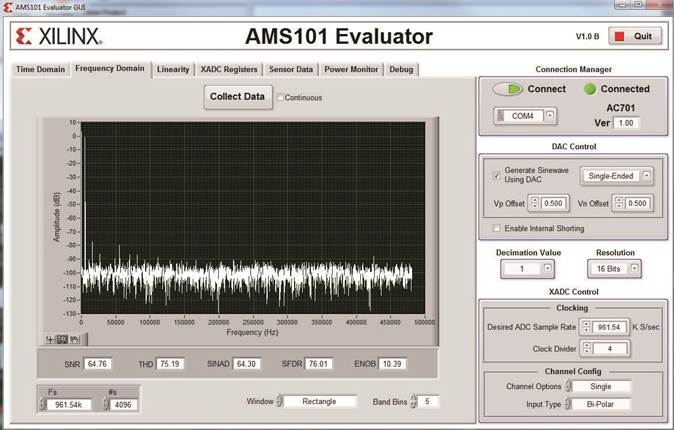Image resolution: width=674 pixels, height=430 pixels.
Task: Open the XADC Registers tab
Action: 229,69
